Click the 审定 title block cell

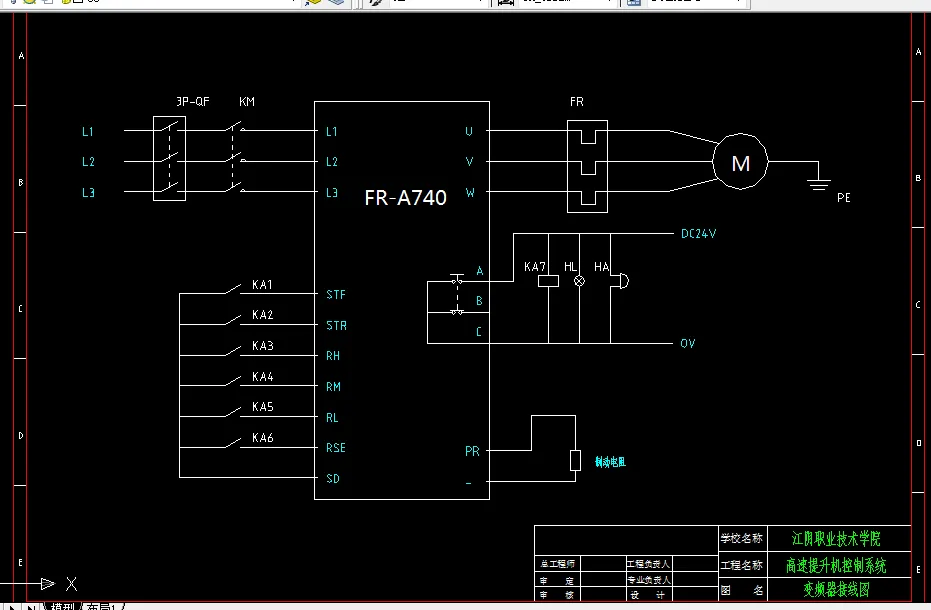pos(558,580)
